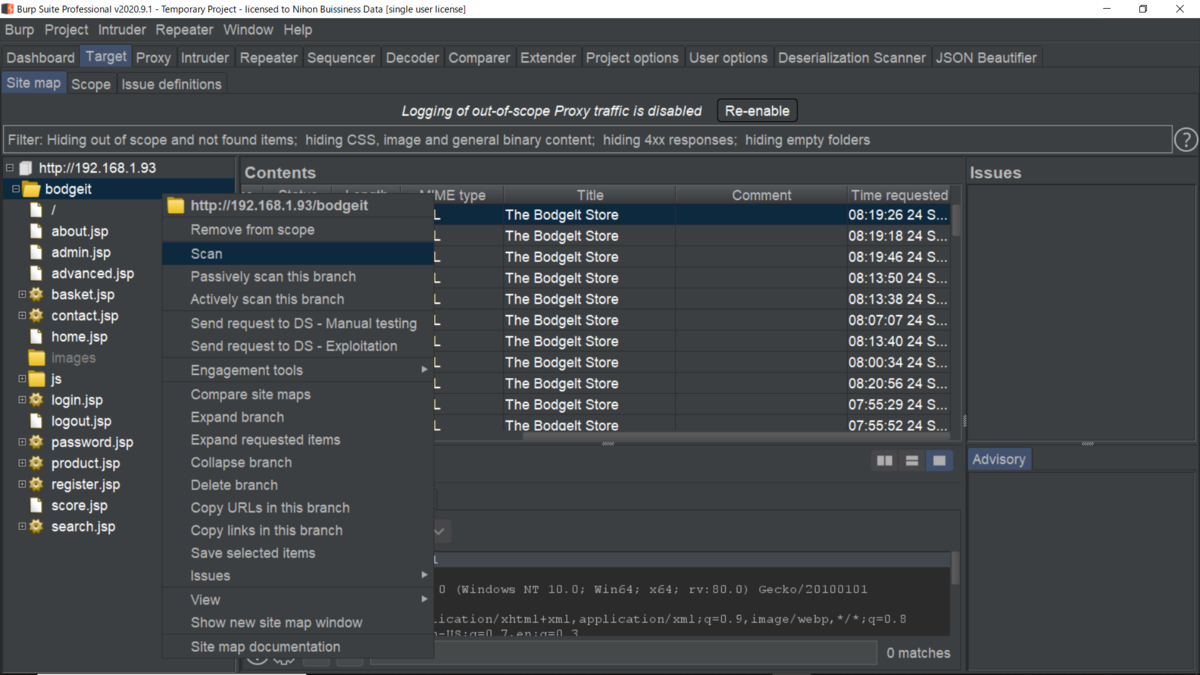Image resolution: width=1200 pixels, height=675 pixels.
Task: Select Passively scan this branch
Action: click(x=298, y=276)
